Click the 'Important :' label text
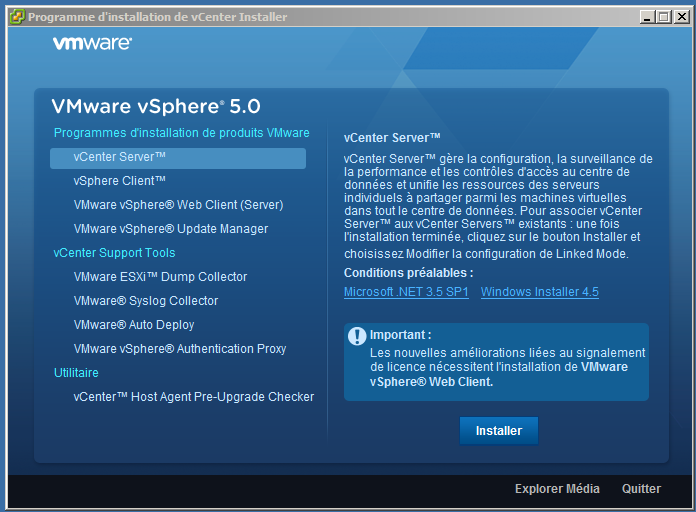The image size is (696, 512). click(400, 334)
